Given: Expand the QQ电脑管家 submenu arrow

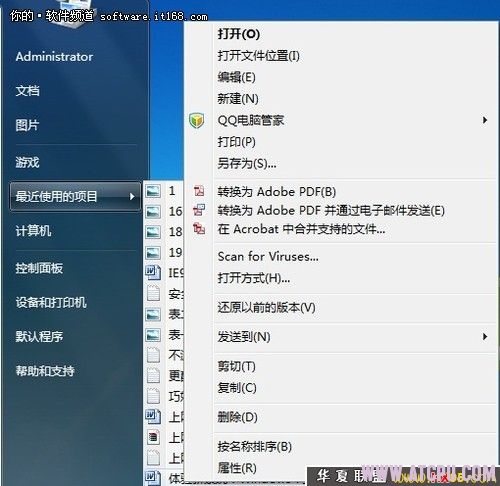Looking at the screenshot, I should [x=485, y=120].
